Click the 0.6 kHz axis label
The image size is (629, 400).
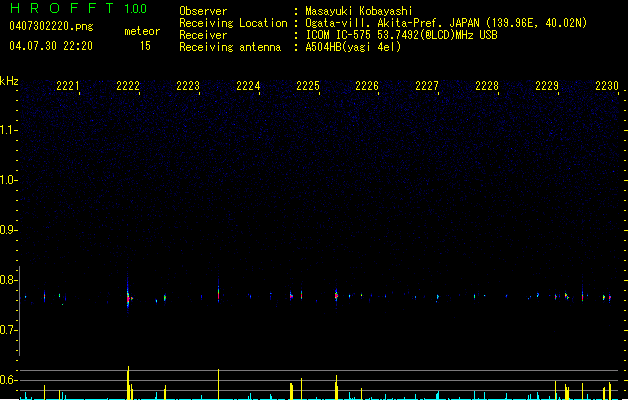8,380
